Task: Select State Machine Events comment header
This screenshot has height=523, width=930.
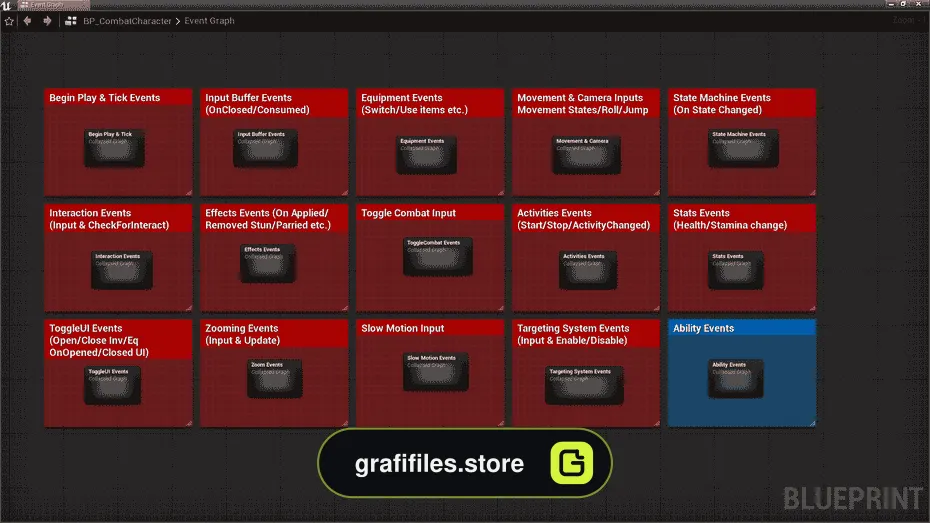Action: tap(742, 104)
